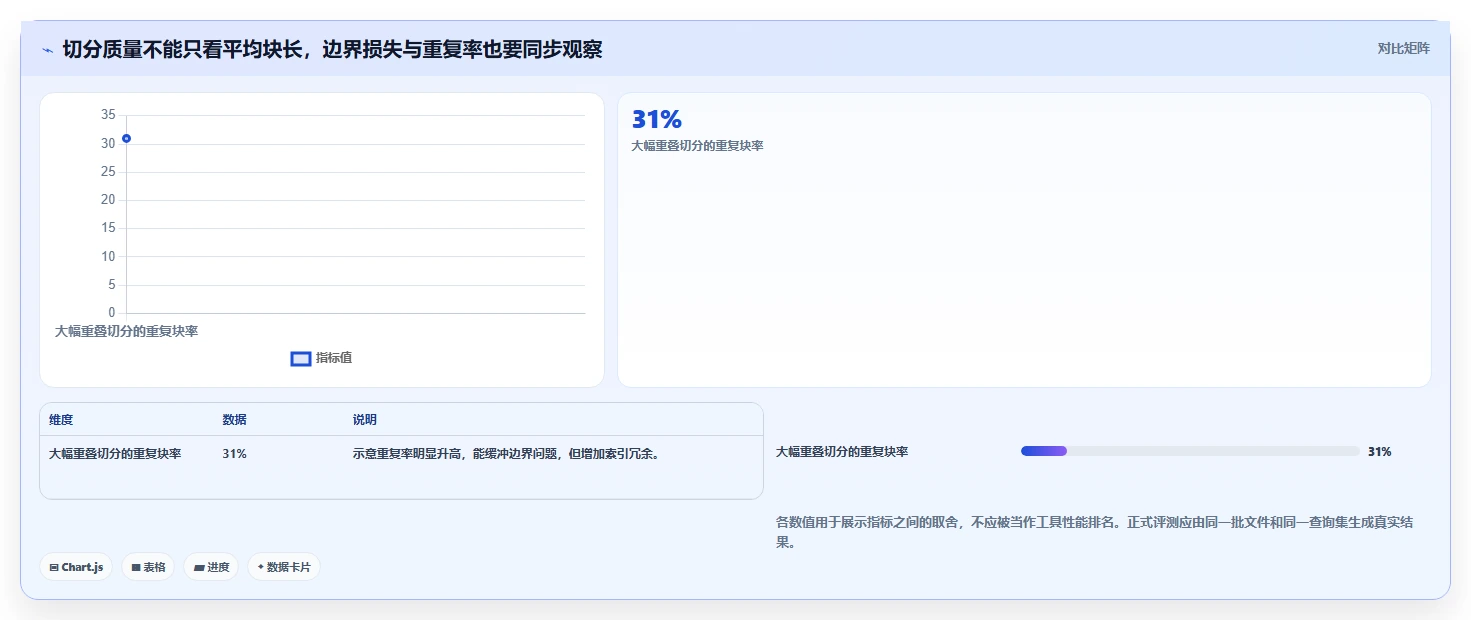Viewport: 1471px width, 620px height.
Task: Click the Chart.js tag chip
Action: (76, 567)
